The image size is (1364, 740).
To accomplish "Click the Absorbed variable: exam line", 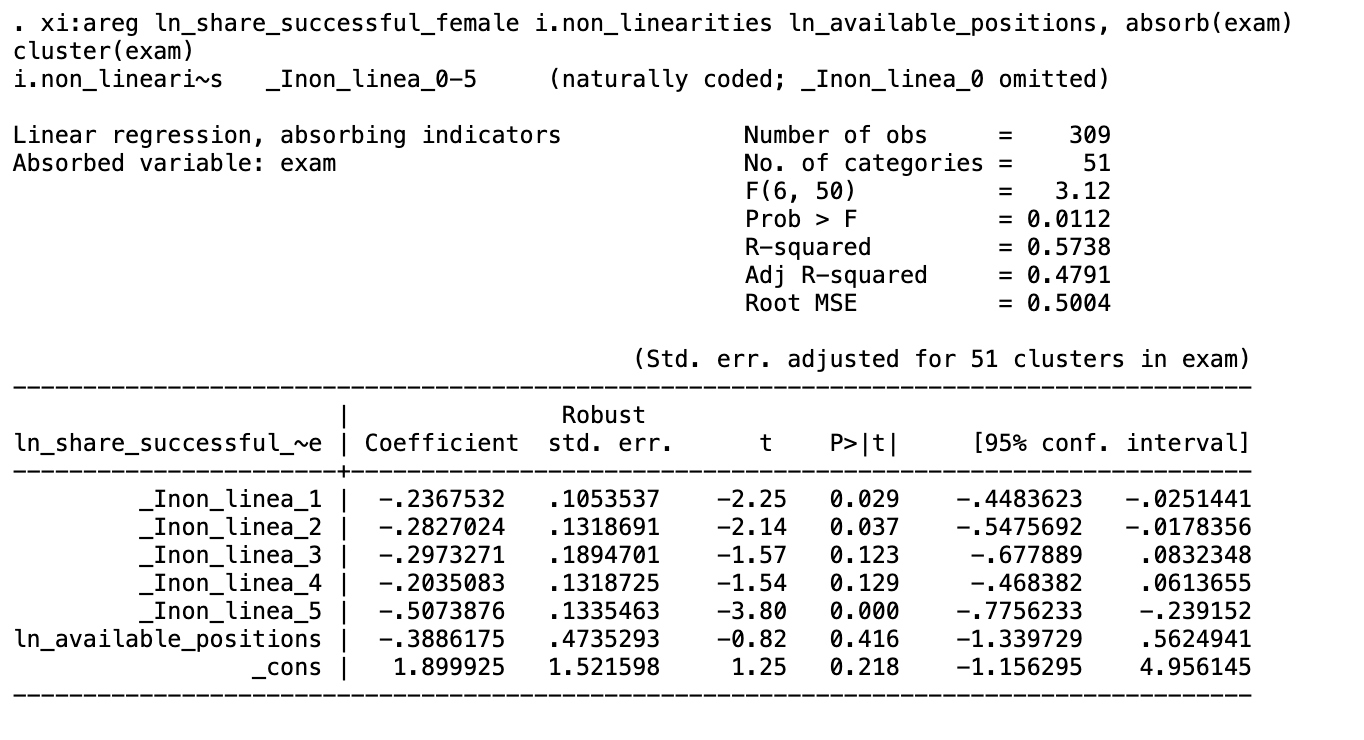I will pos(175,163).
